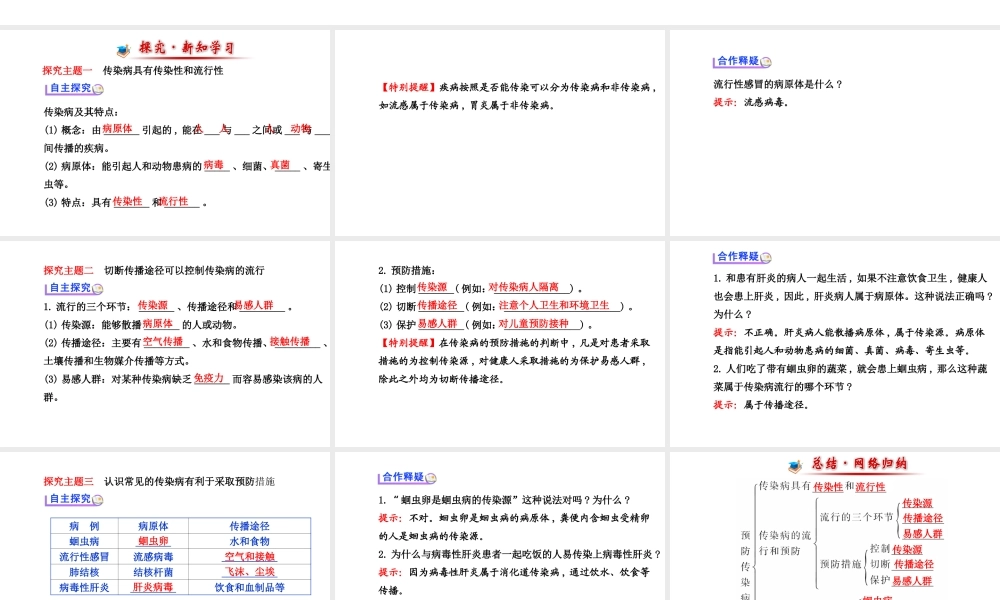Click 预防措施 node in summary diagram
This screenshot has height=600, width=1000.
coord(841,564)
